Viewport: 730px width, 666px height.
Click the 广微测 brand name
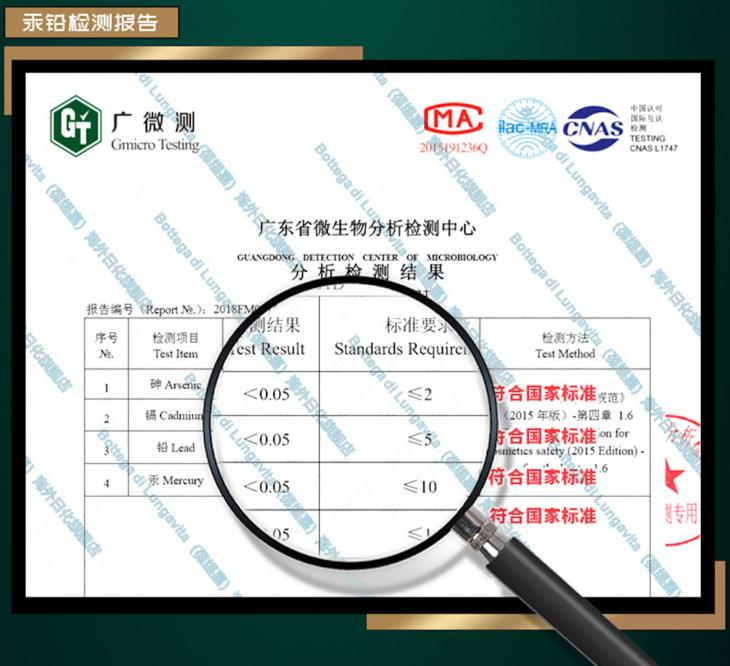click(153, 122)
